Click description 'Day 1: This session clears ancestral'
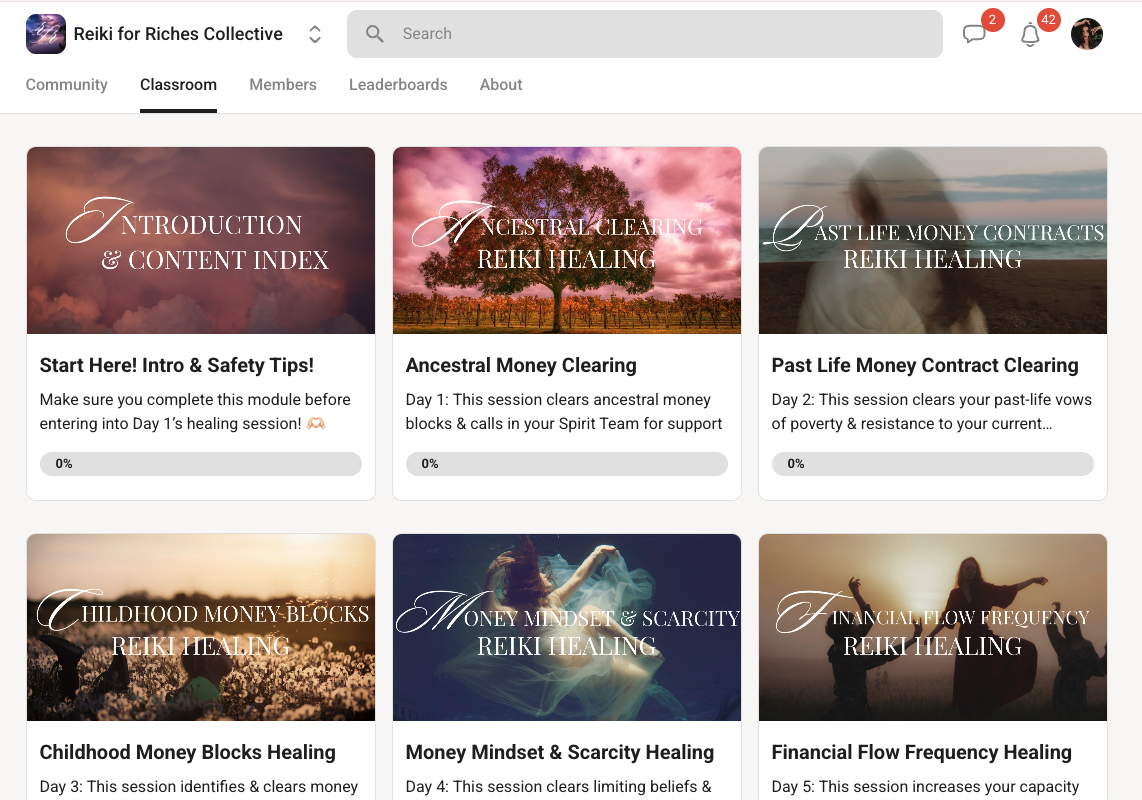This screenshot has width=1142, height=800. 564,412
